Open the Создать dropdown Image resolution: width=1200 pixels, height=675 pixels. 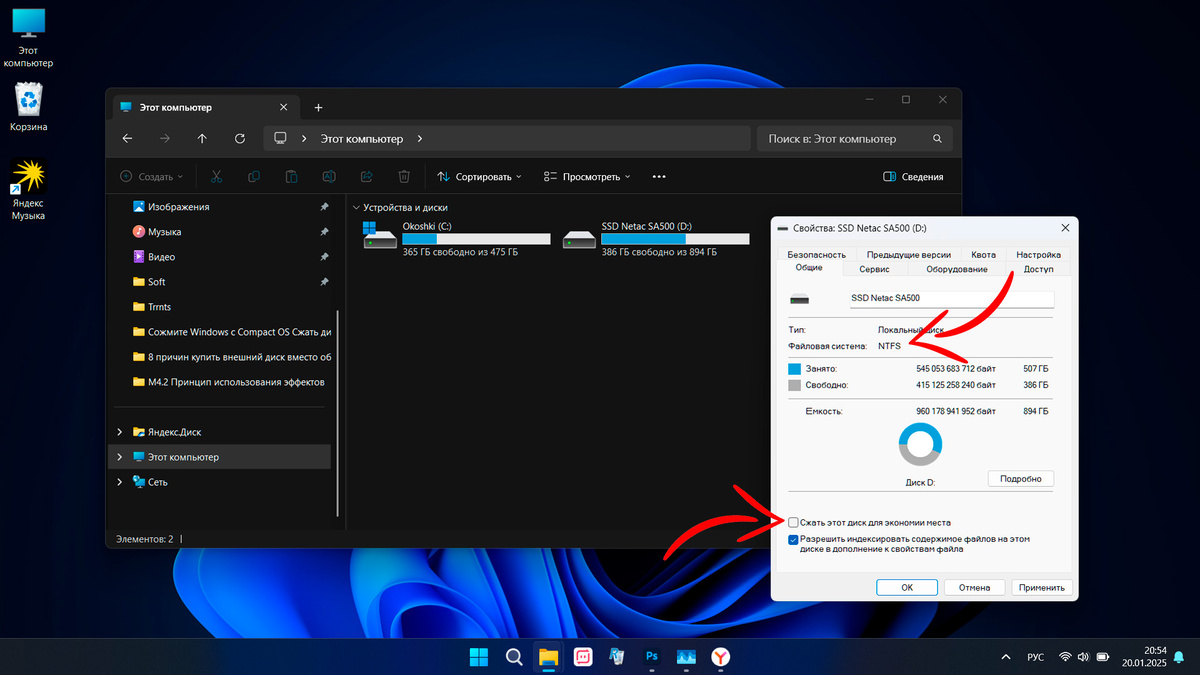coord(152,176)
